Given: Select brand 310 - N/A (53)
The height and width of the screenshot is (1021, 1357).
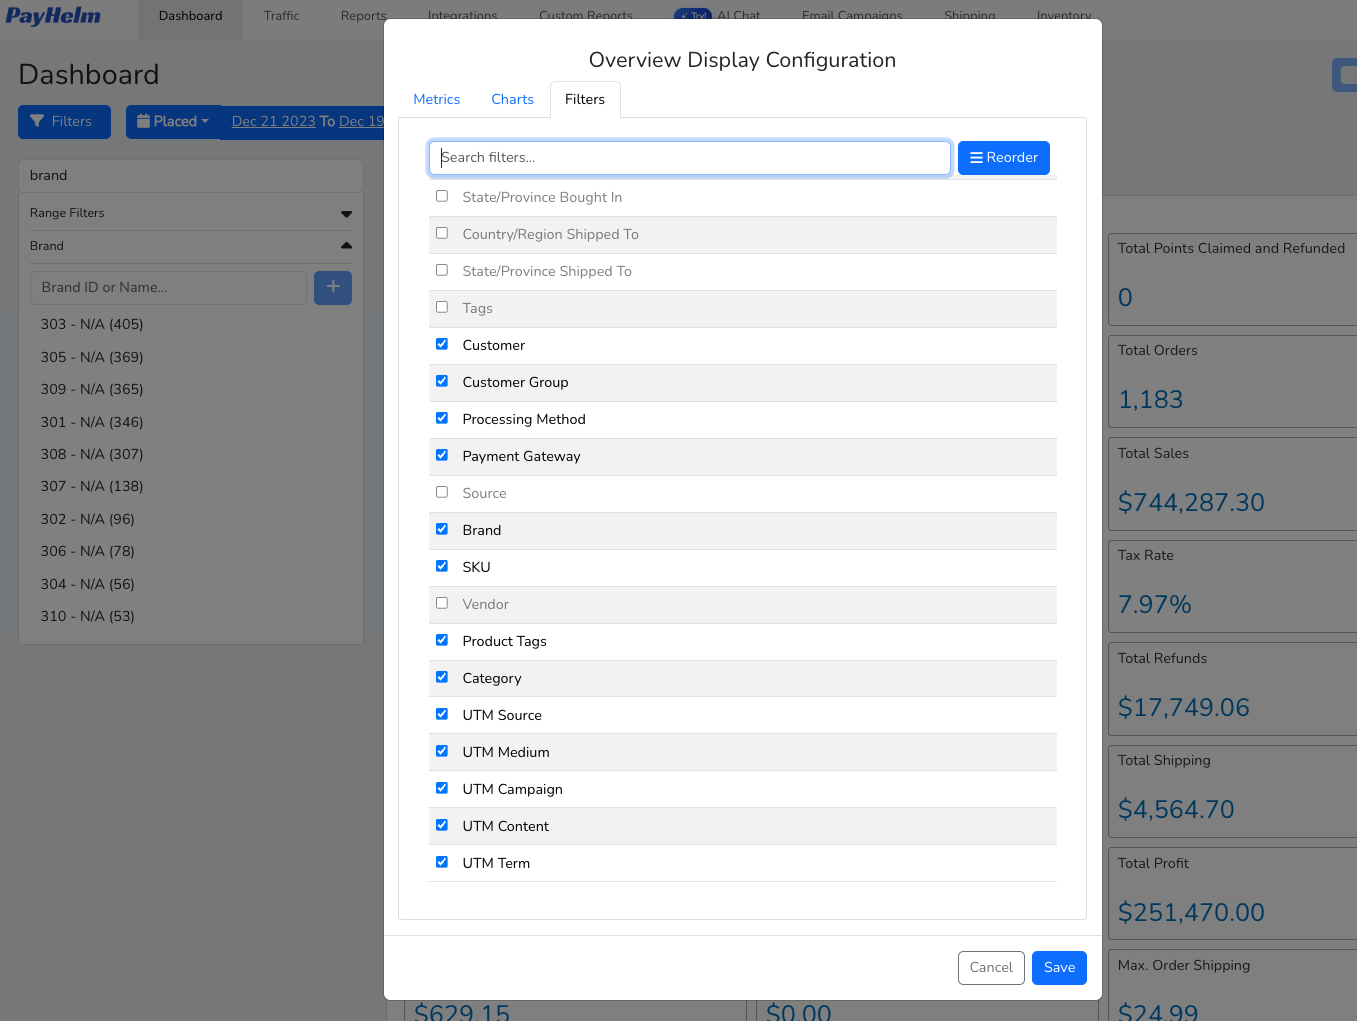Looking at the screenshot, I should pos(88,616).
